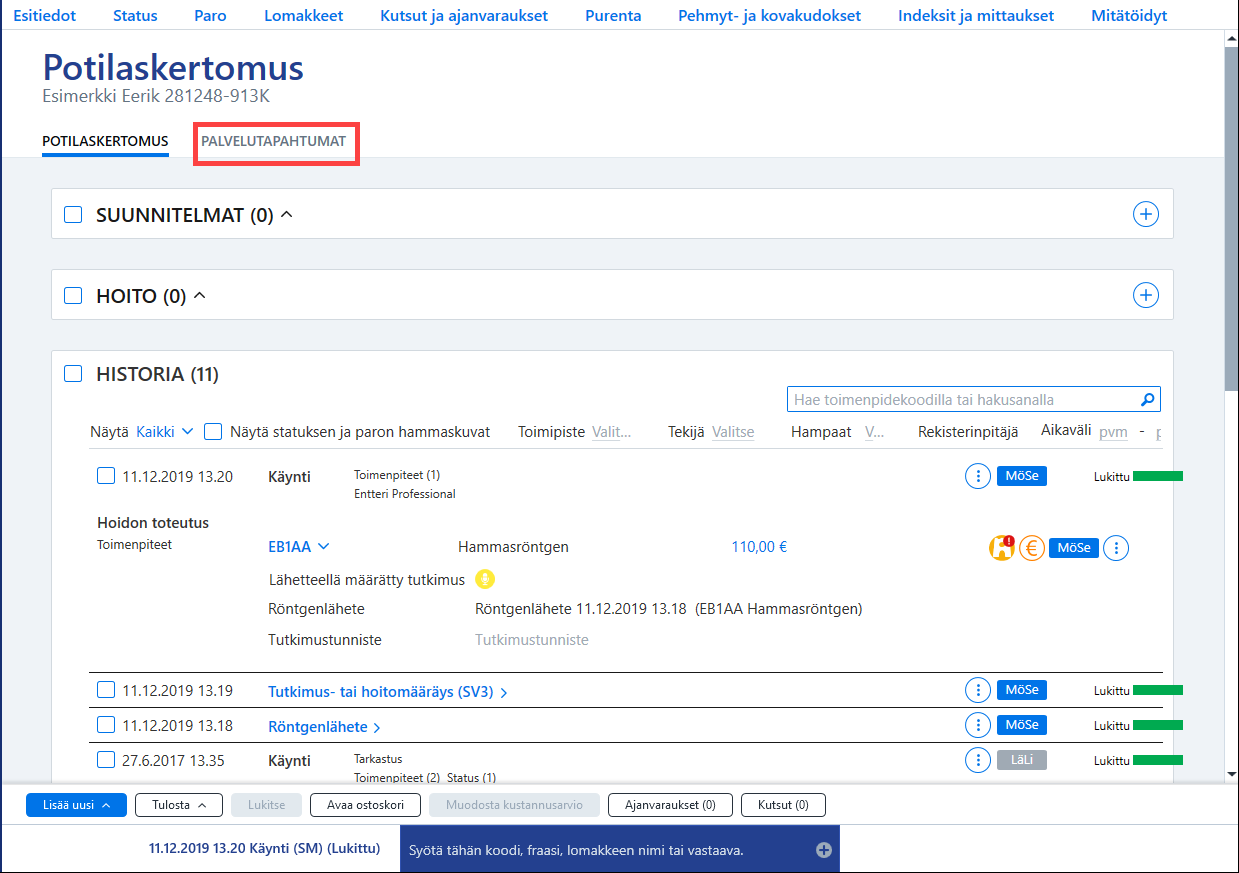The width and height of the screenshot is (1239, 873).
Task: Enable Näytä statuksen ja paron hammaskuvat checkbox
Action: point(213,432)
